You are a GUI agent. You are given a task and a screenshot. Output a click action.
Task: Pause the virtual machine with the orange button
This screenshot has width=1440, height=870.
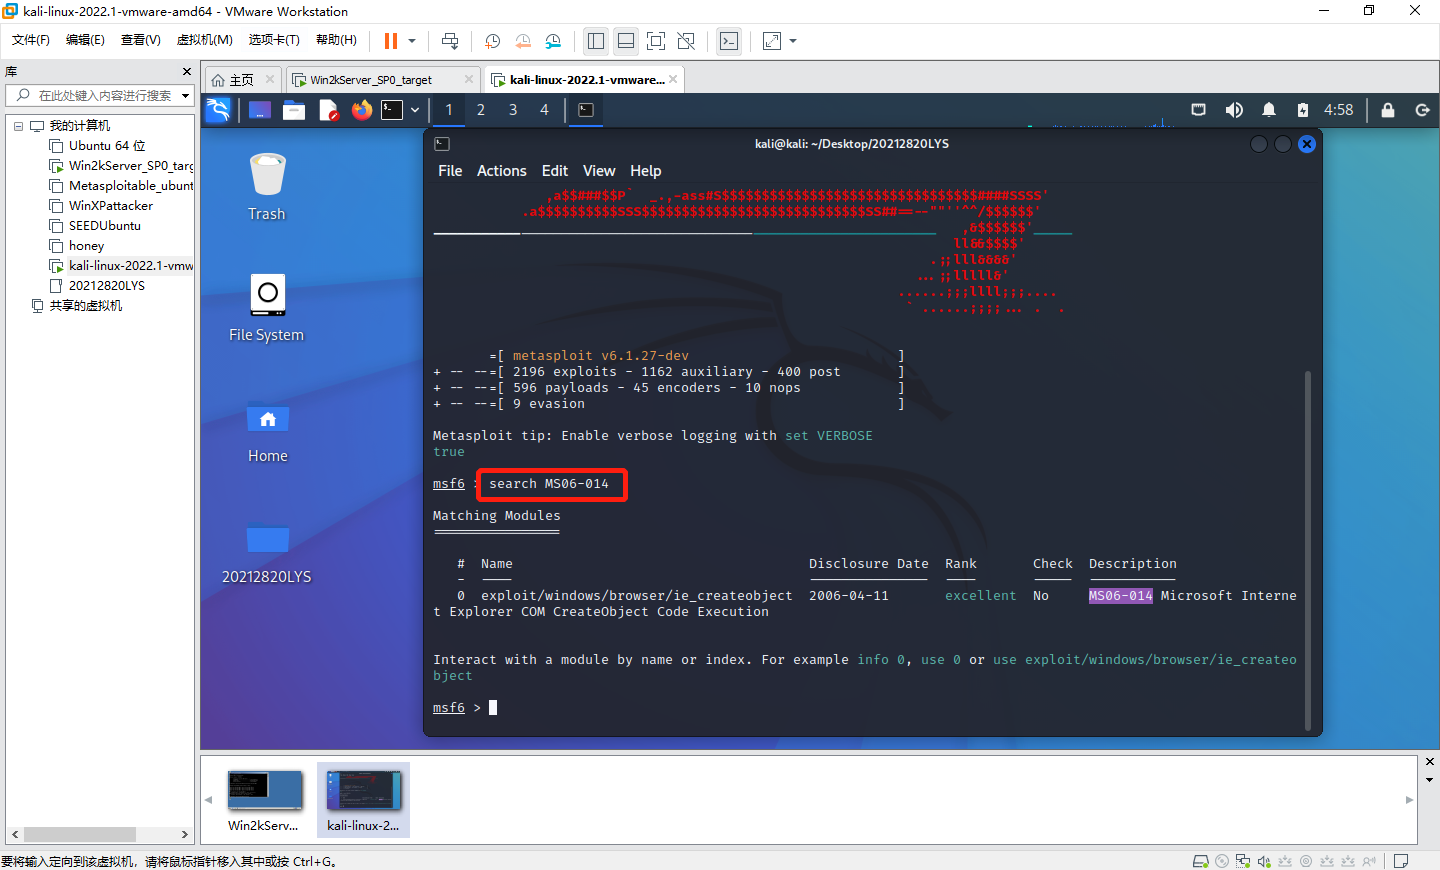pos(391,41)
